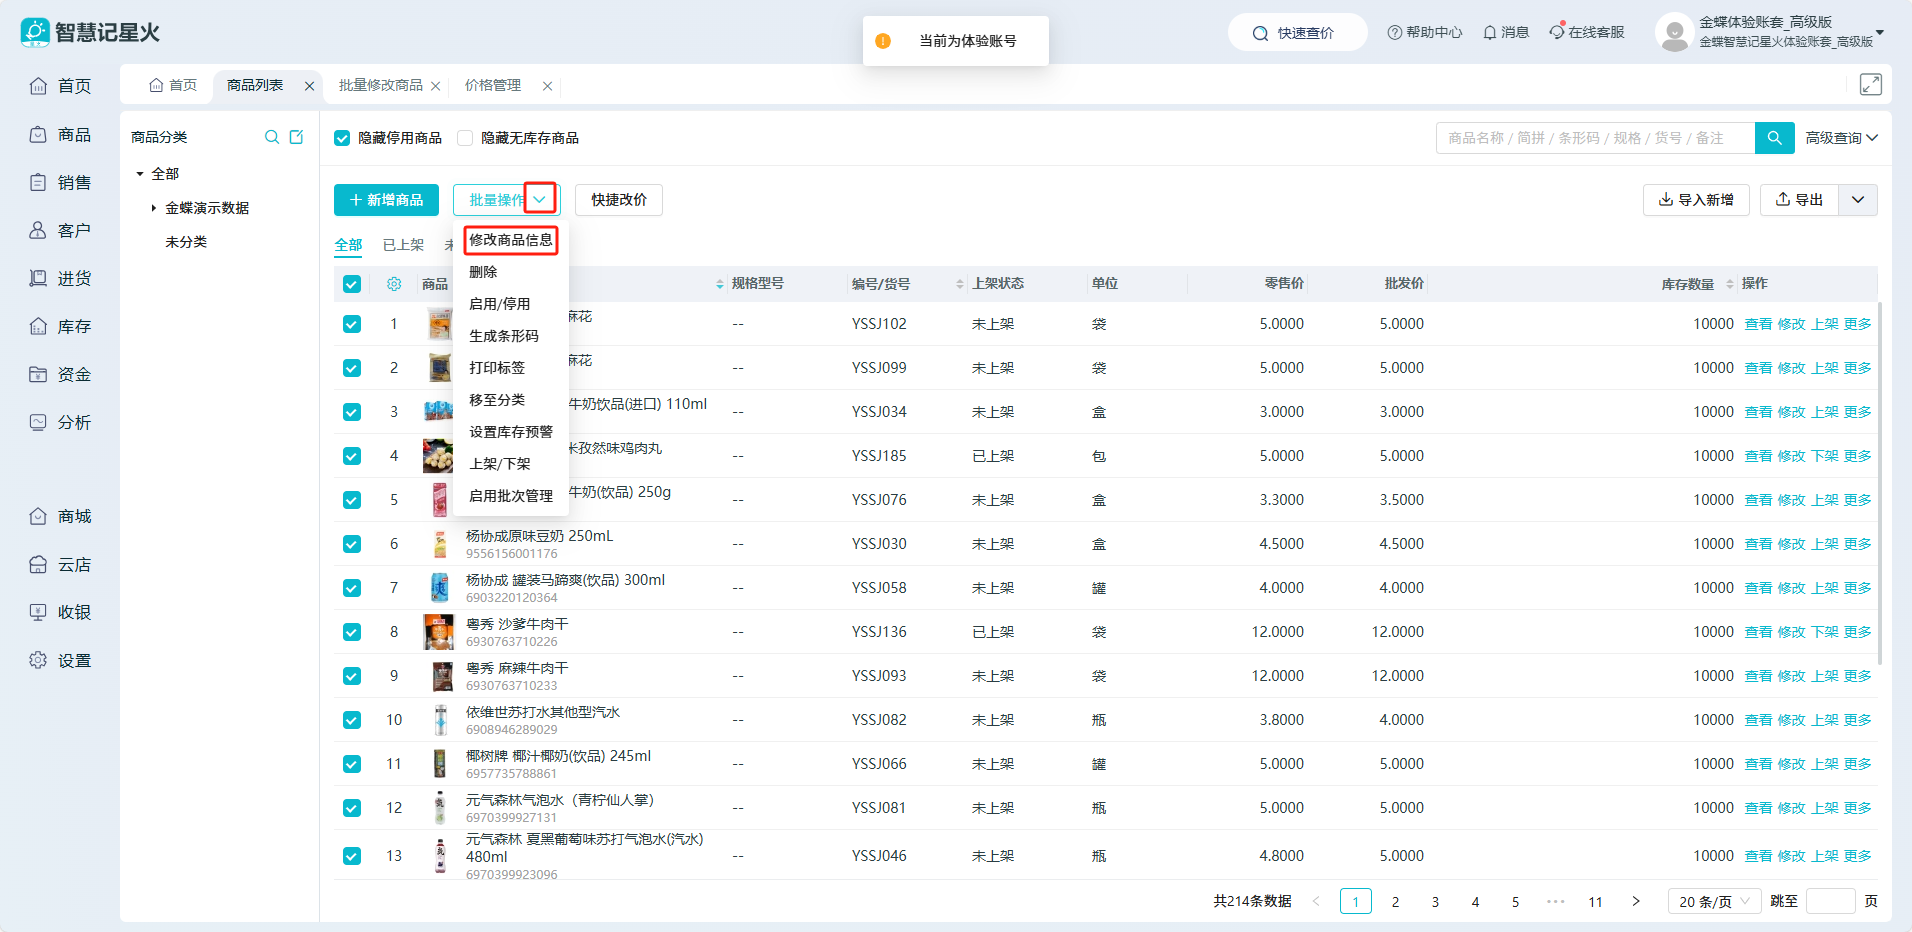This screenshot has height=932, width=1912.
Task: Select 启用/停用 menu item
Action: [x=511, y=304]
